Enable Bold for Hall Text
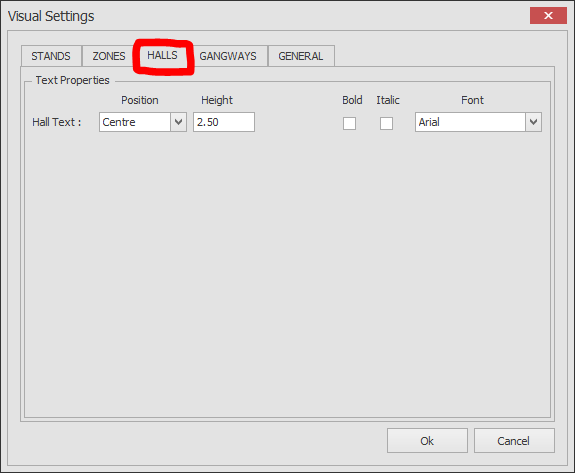 point(349,124)
